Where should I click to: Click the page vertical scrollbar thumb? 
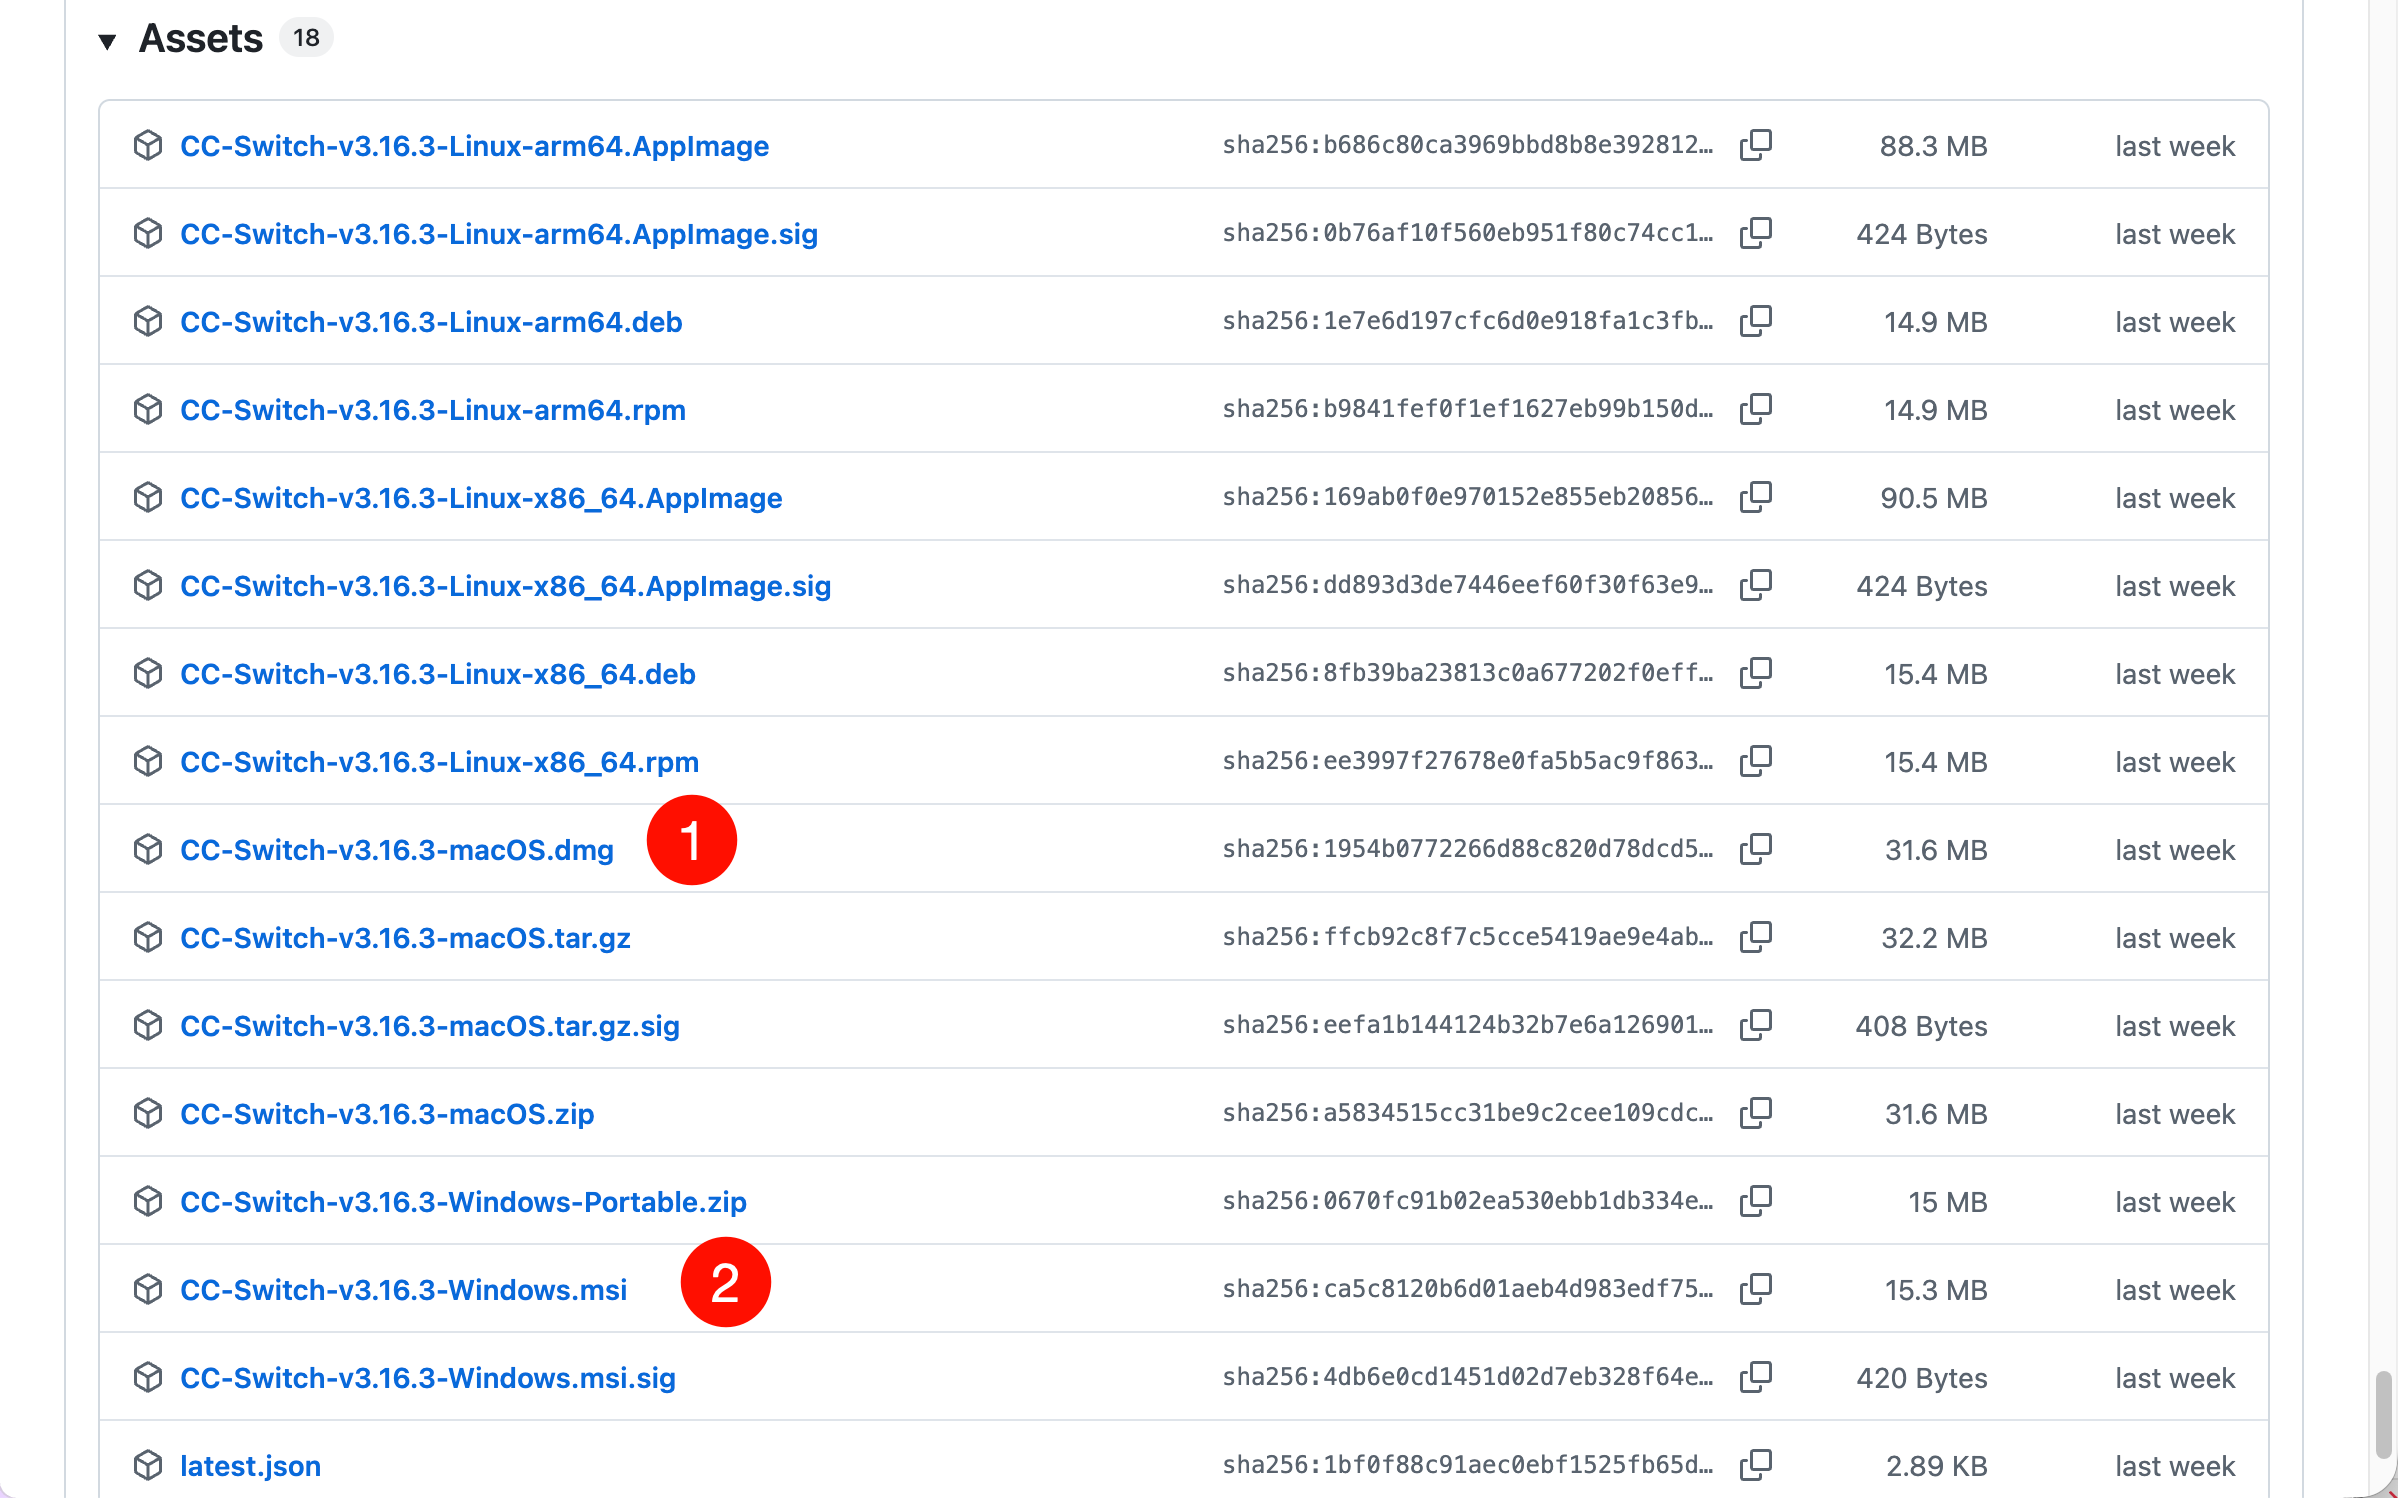(x=2384, y=1415)
